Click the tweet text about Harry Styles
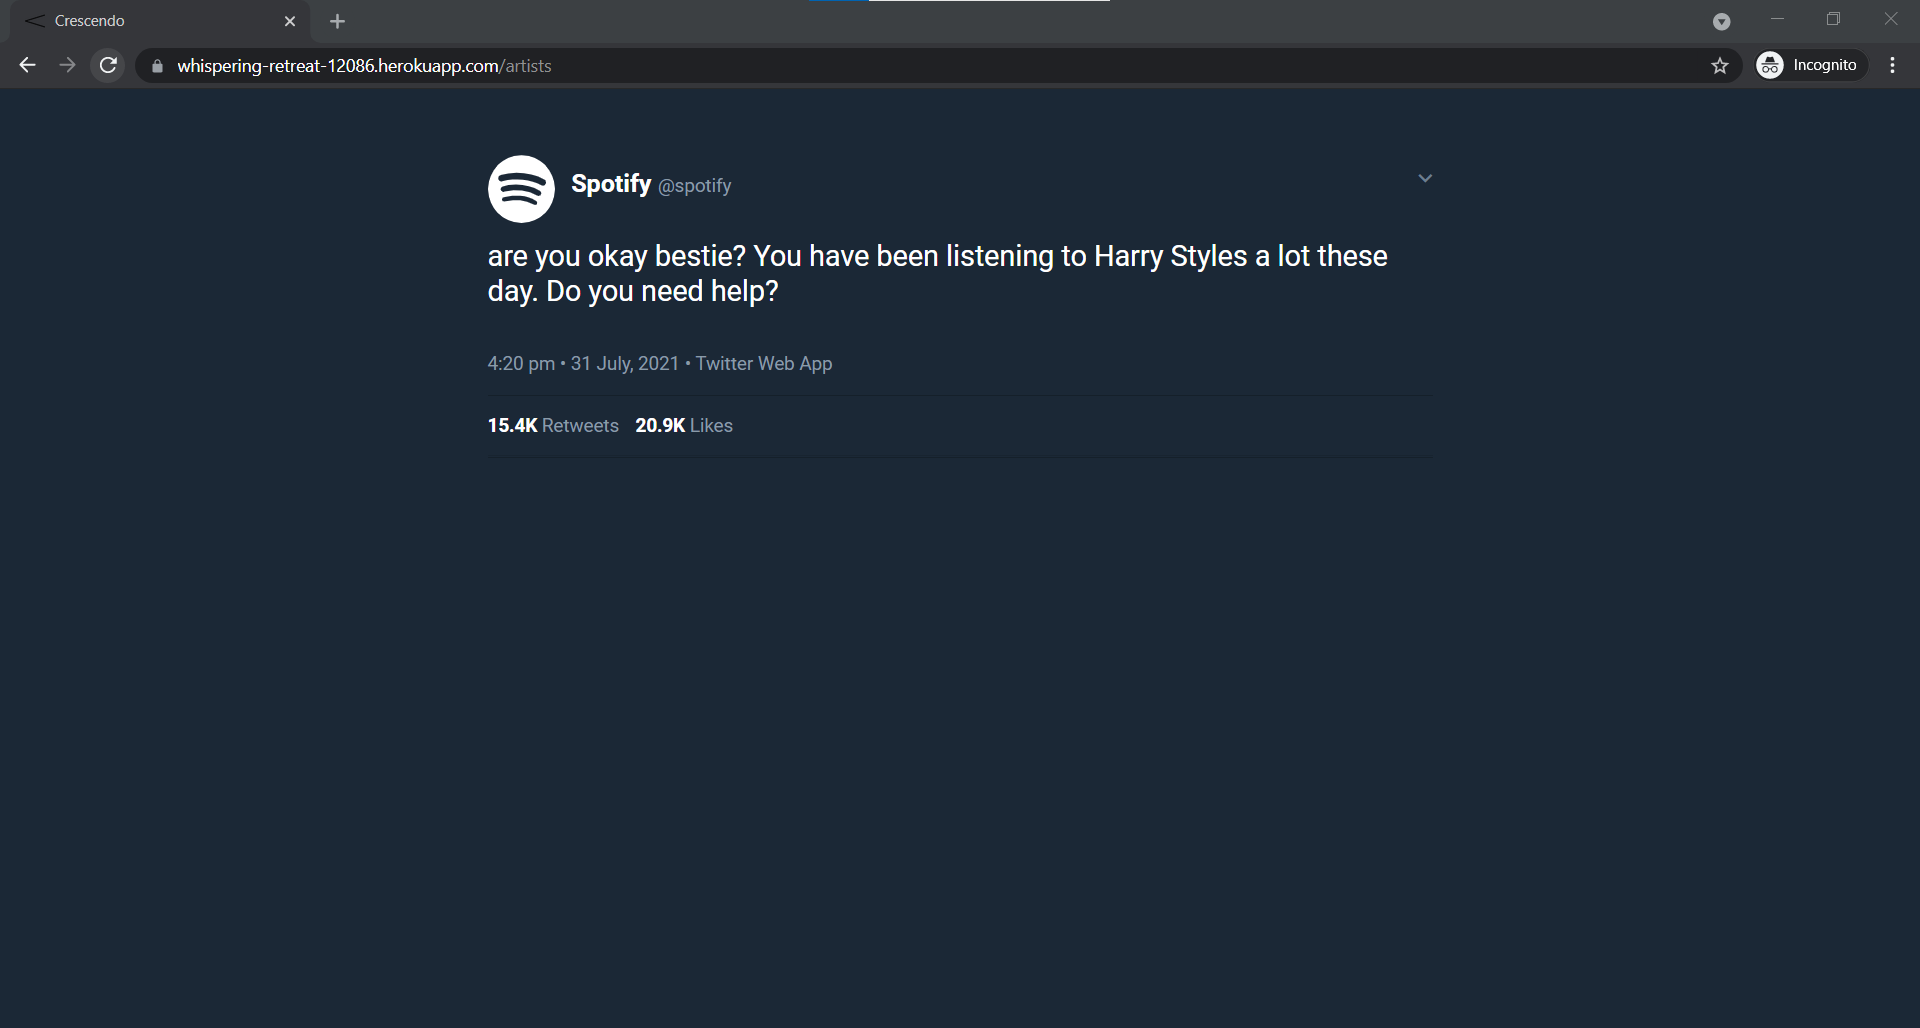The image size is (1920, 1028). pyautogui.click(x=937, y=273)
